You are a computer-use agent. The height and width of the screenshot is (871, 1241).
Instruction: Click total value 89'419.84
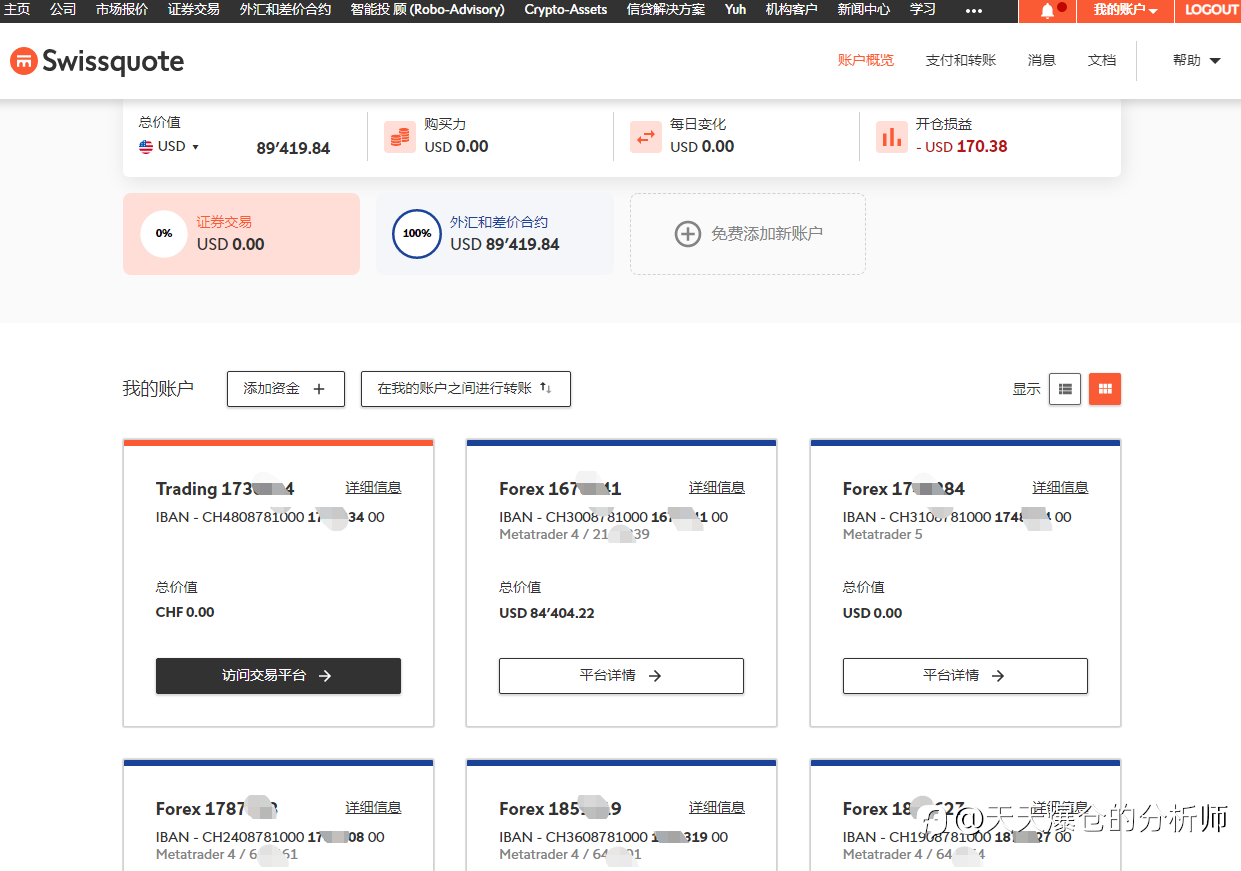(x=293, y=148)
